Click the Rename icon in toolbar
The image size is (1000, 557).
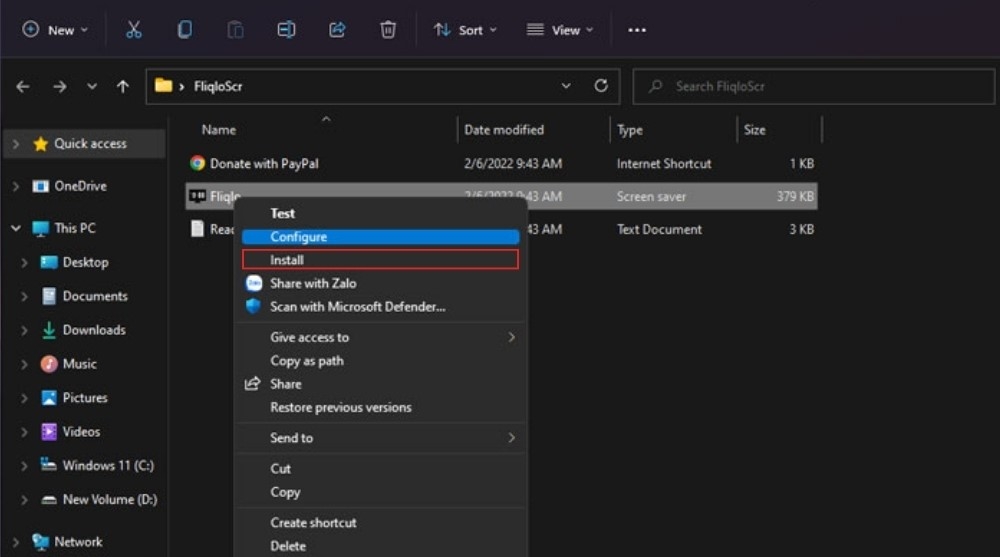(x=286, y=30)
